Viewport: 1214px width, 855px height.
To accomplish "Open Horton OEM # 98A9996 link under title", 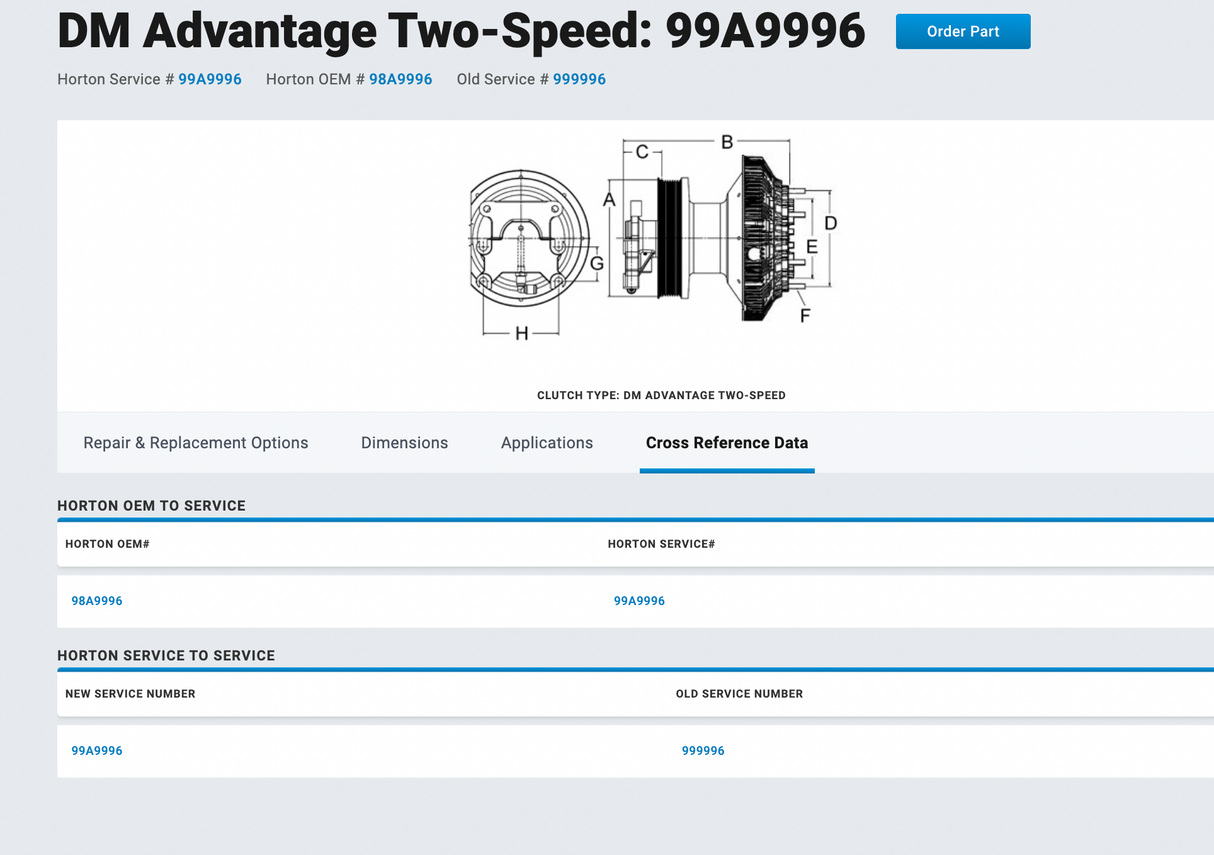I will [400, 79].
